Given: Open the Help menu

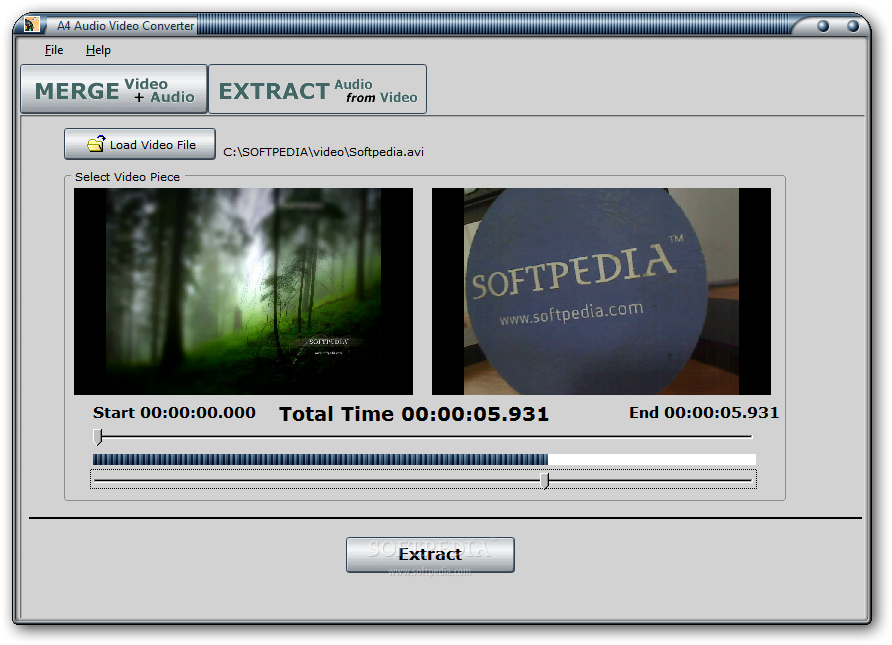Looking at the screenshot, I should [98, 50].
